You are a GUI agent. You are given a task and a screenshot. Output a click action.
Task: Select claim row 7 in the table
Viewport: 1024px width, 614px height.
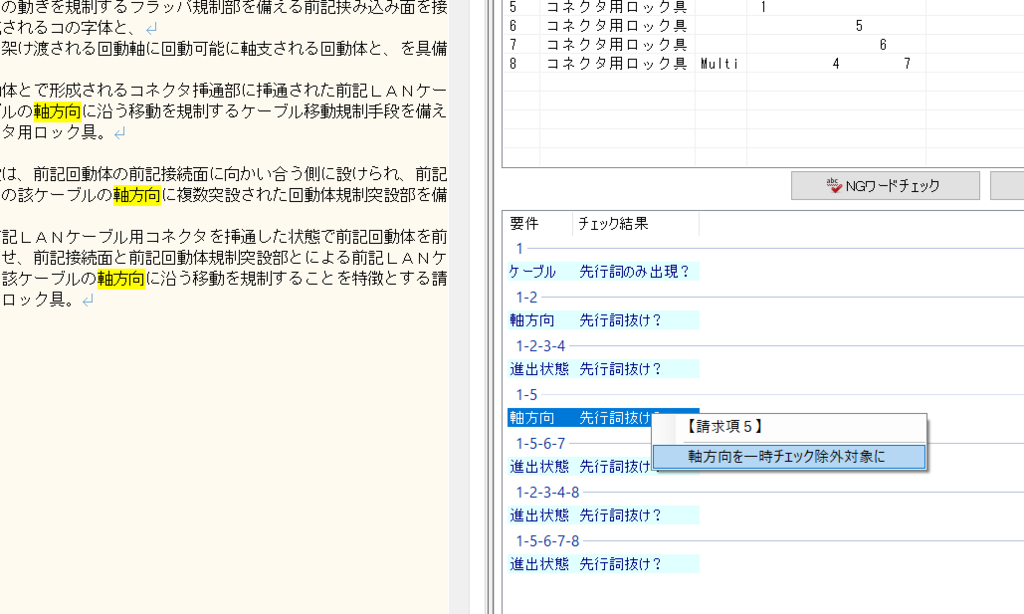(617, 45)
